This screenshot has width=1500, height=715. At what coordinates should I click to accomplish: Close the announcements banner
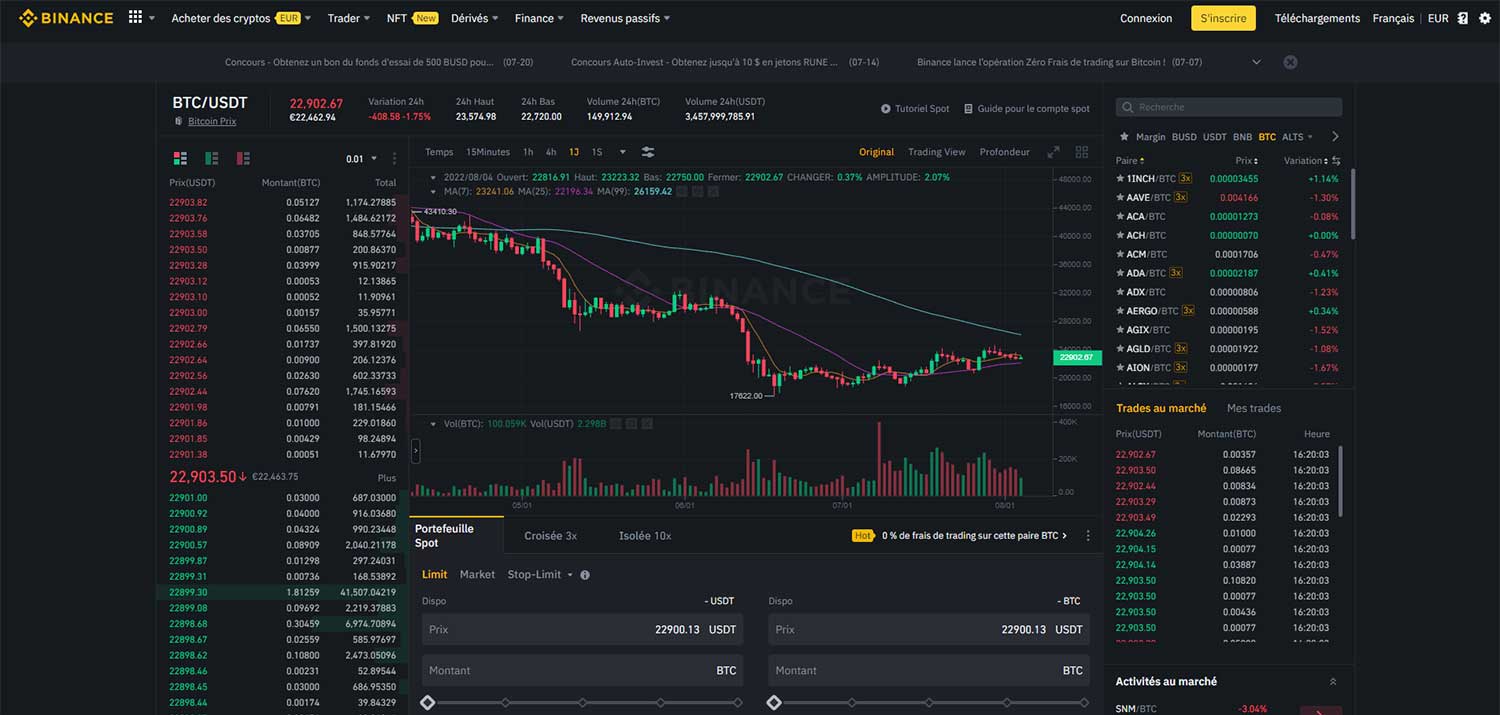click(1290, 62)
